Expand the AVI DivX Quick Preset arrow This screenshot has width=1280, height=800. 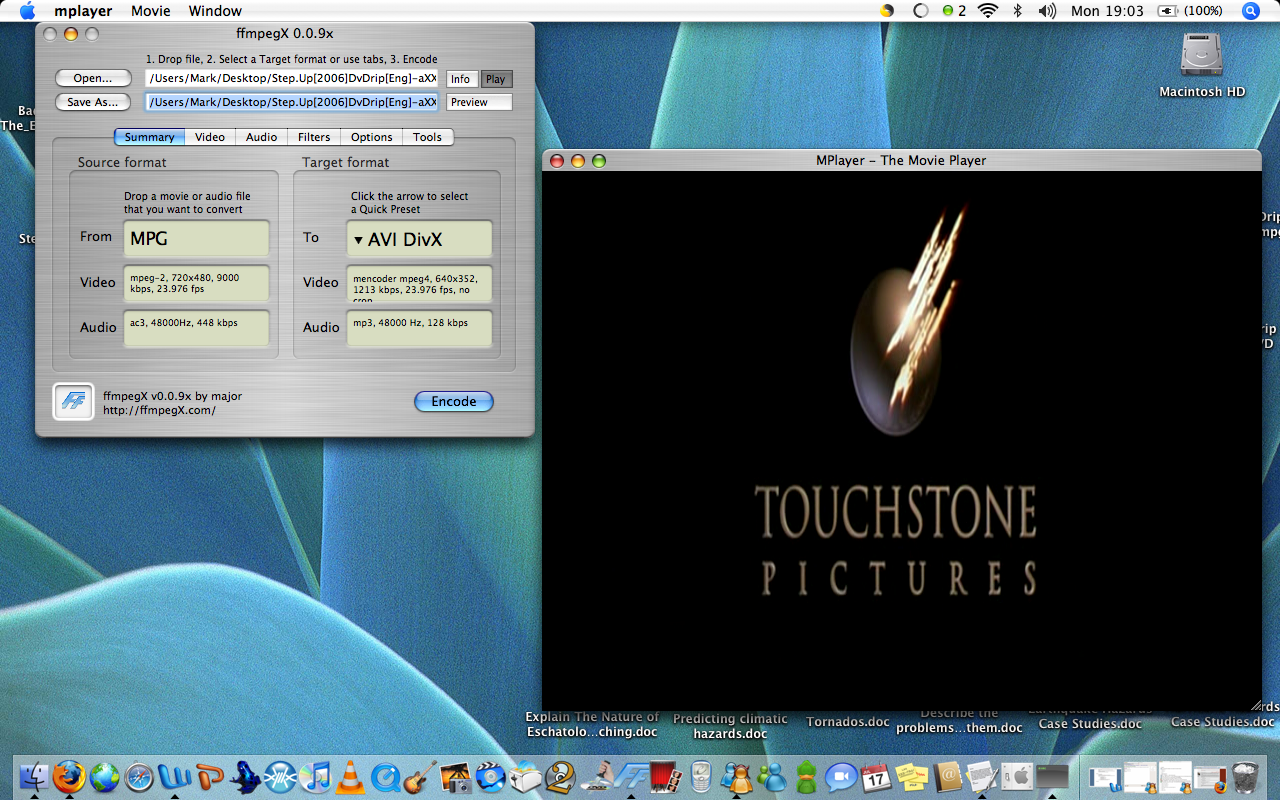[358, 240]
